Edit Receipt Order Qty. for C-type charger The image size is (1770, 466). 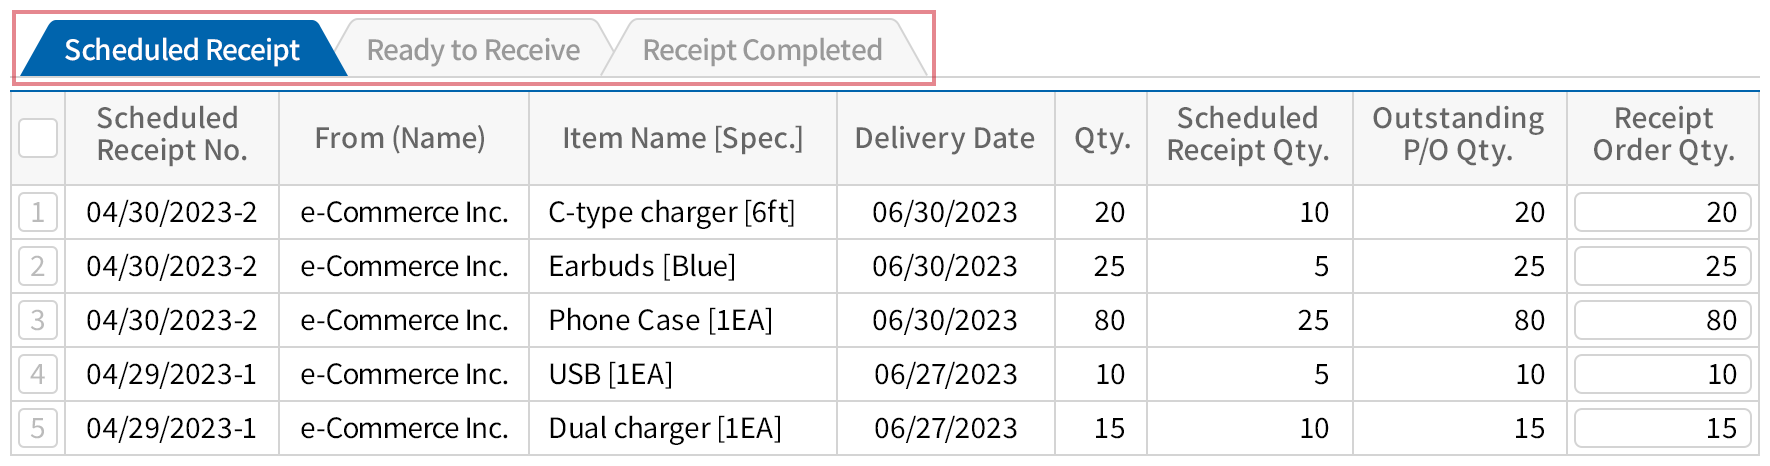1662,212
